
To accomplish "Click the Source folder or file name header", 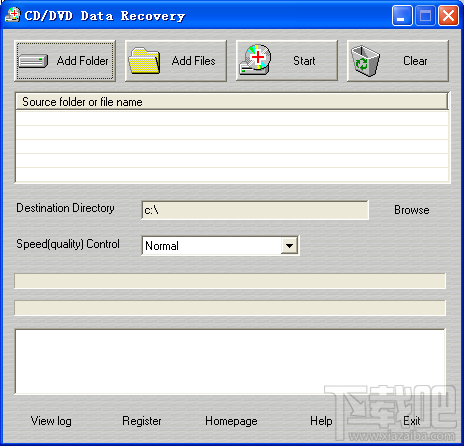I will pyautogui.click(x=231, y=102).
